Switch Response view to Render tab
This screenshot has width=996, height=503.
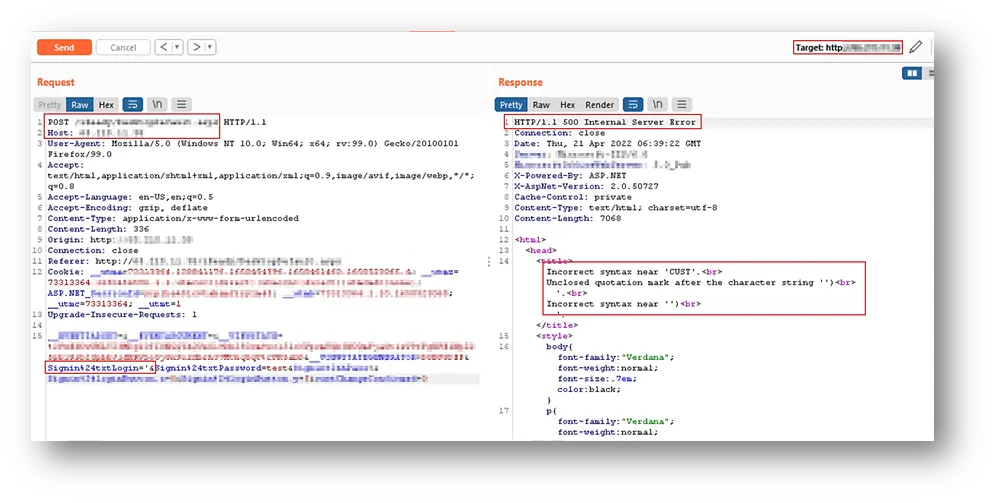click(x=600, y=104)
